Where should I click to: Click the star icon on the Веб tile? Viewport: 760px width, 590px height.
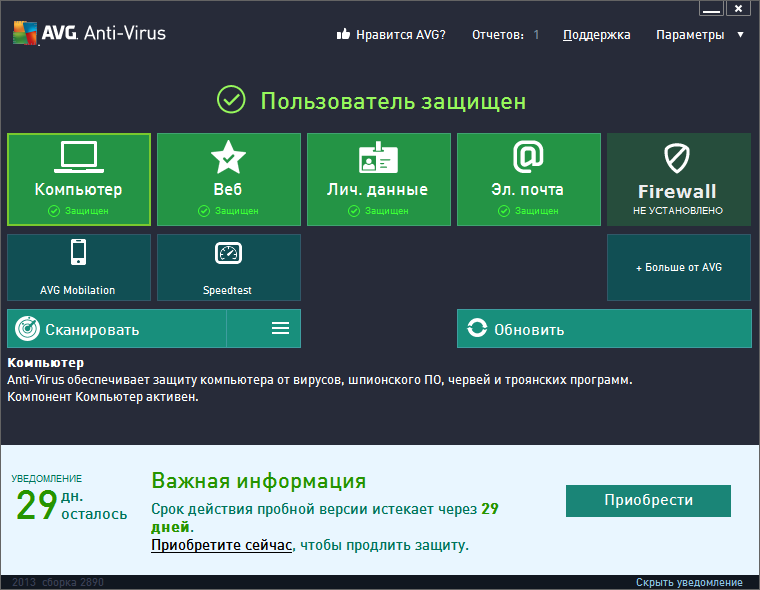(228, 157)
